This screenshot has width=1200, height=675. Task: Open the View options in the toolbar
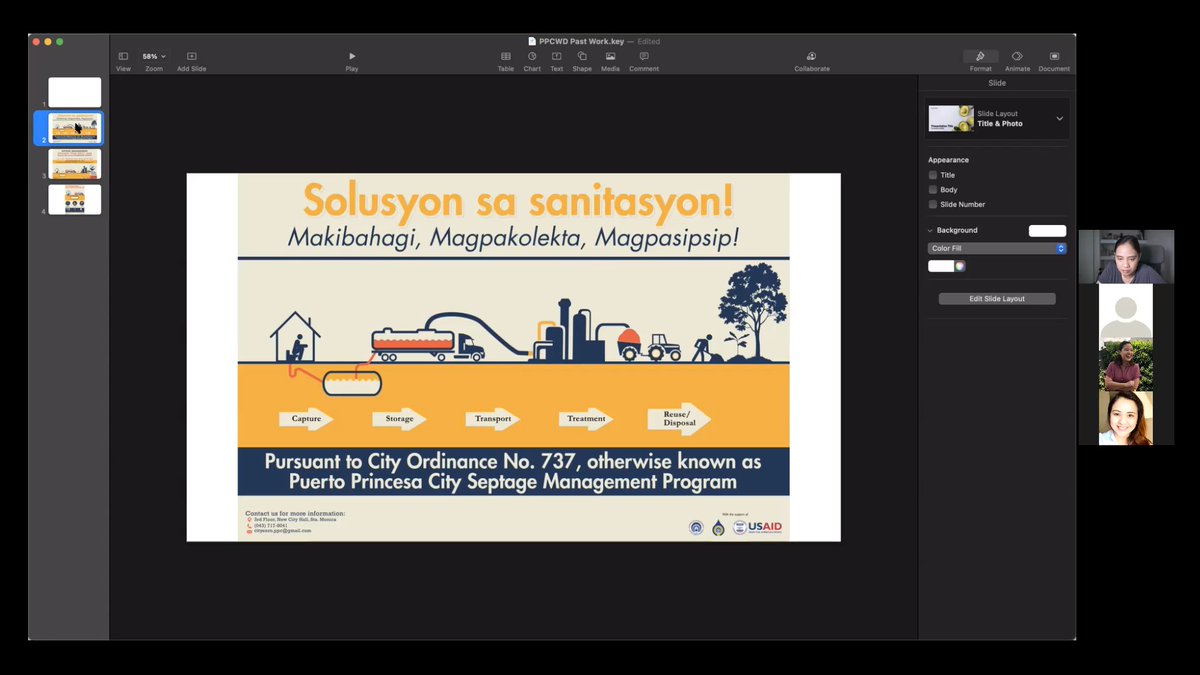(123, 61)
